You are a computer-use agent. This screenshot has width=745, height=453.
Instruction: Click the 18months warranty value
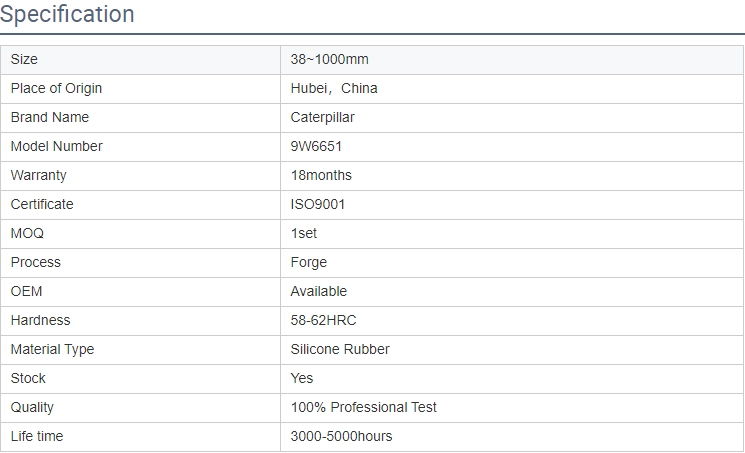(321, 175)
